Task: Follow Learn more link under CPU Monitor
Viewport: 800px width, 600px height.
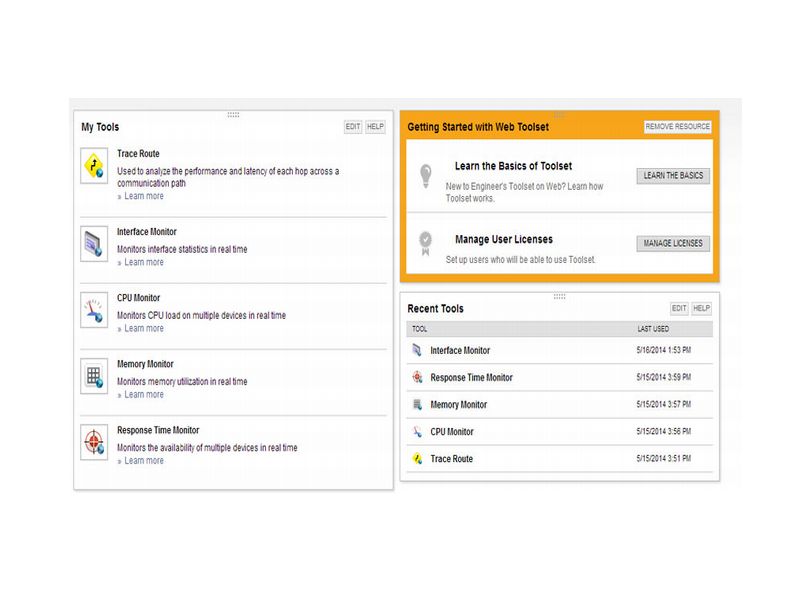Action: click(144, 329)
